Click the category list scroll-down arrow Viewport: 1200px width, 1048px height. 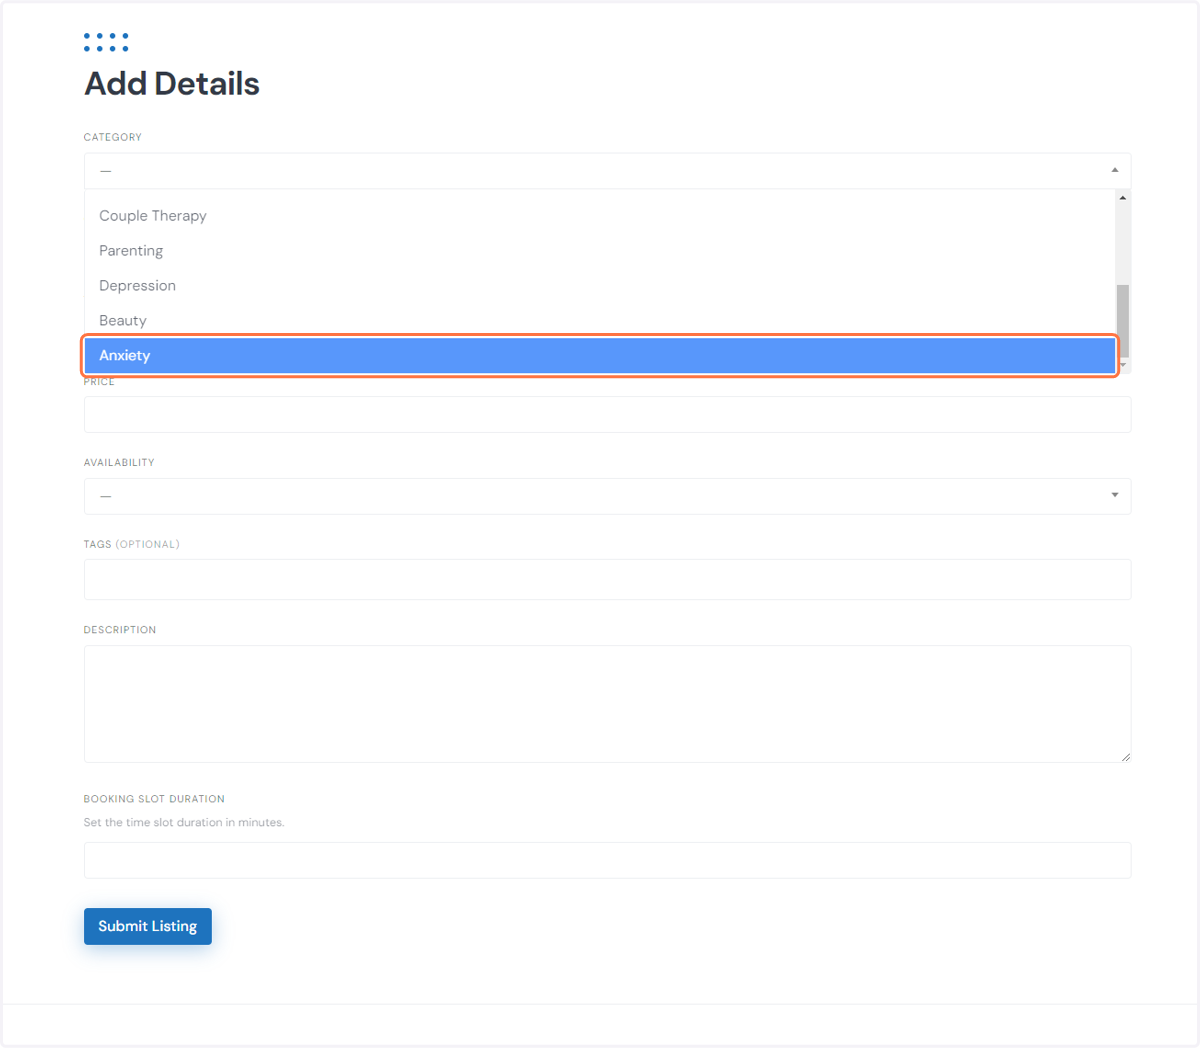(x=1123, y=365)
